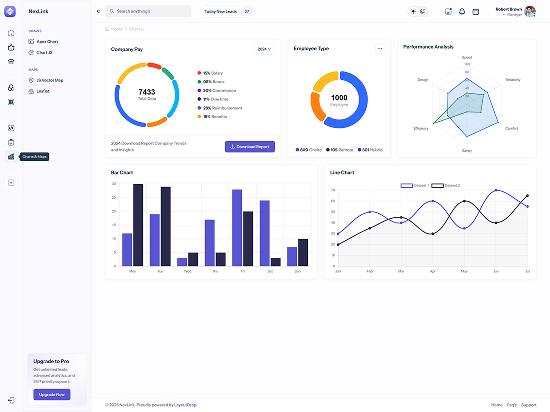
Task: Click the logout icon at sidebar bottom
Action: [11, 400]
